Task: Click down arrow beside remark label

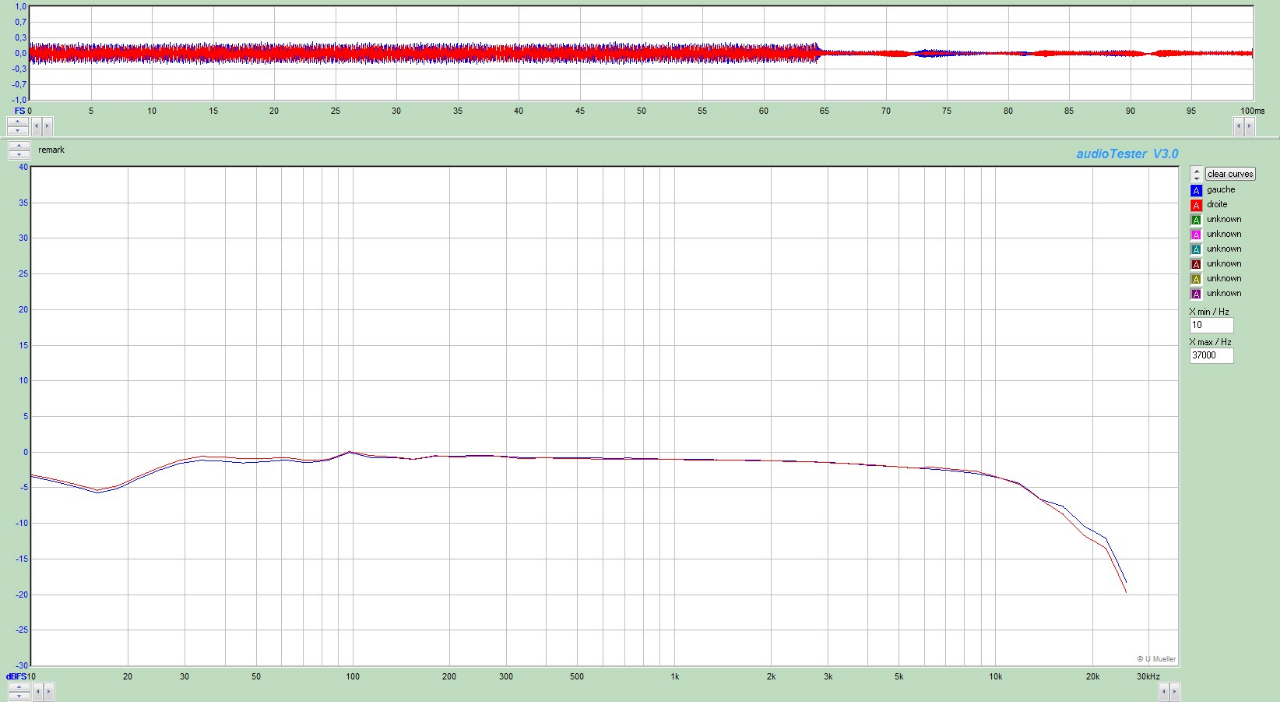Action: click(x=18, y=155)
